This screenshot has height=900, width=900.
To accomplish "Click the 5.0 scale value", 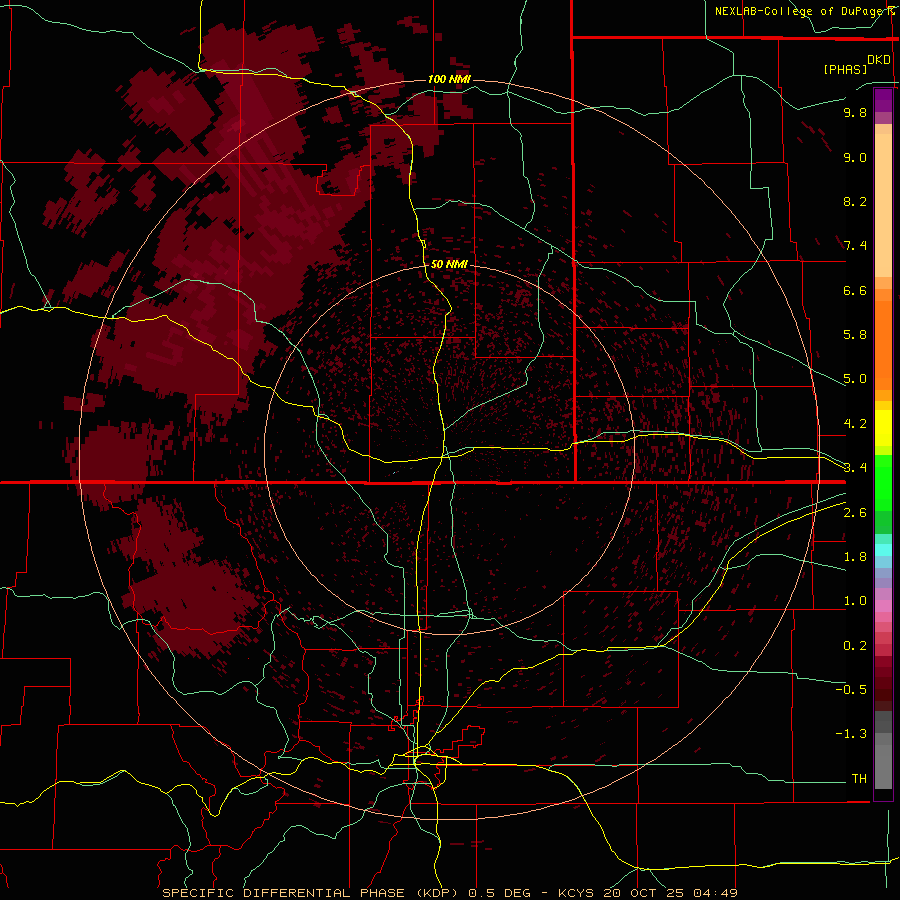I will (x=855, y=379).
